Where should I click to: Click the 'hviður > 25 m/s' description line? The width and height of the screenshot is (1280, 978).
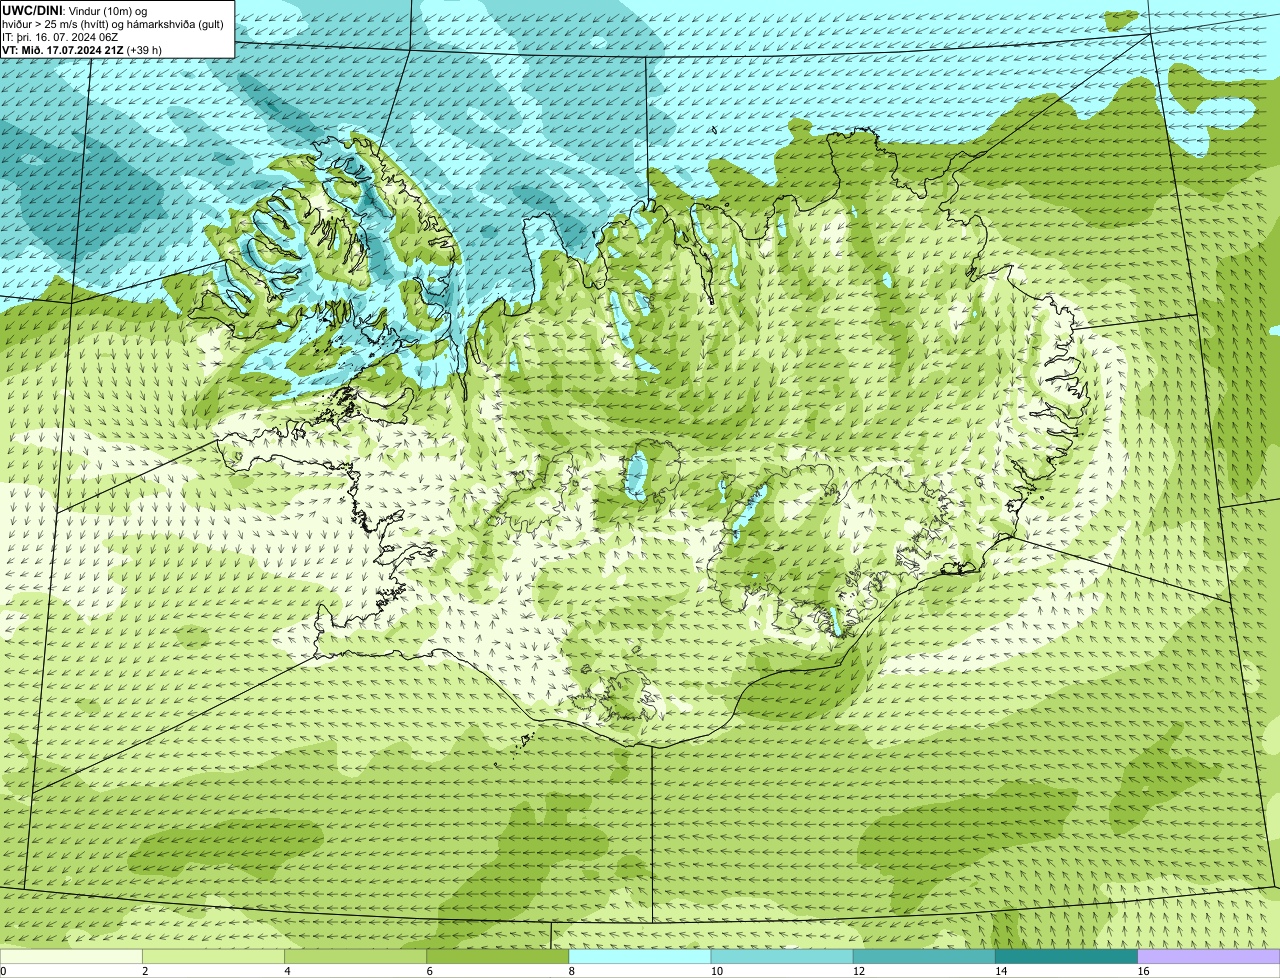[x=113, y=24]
